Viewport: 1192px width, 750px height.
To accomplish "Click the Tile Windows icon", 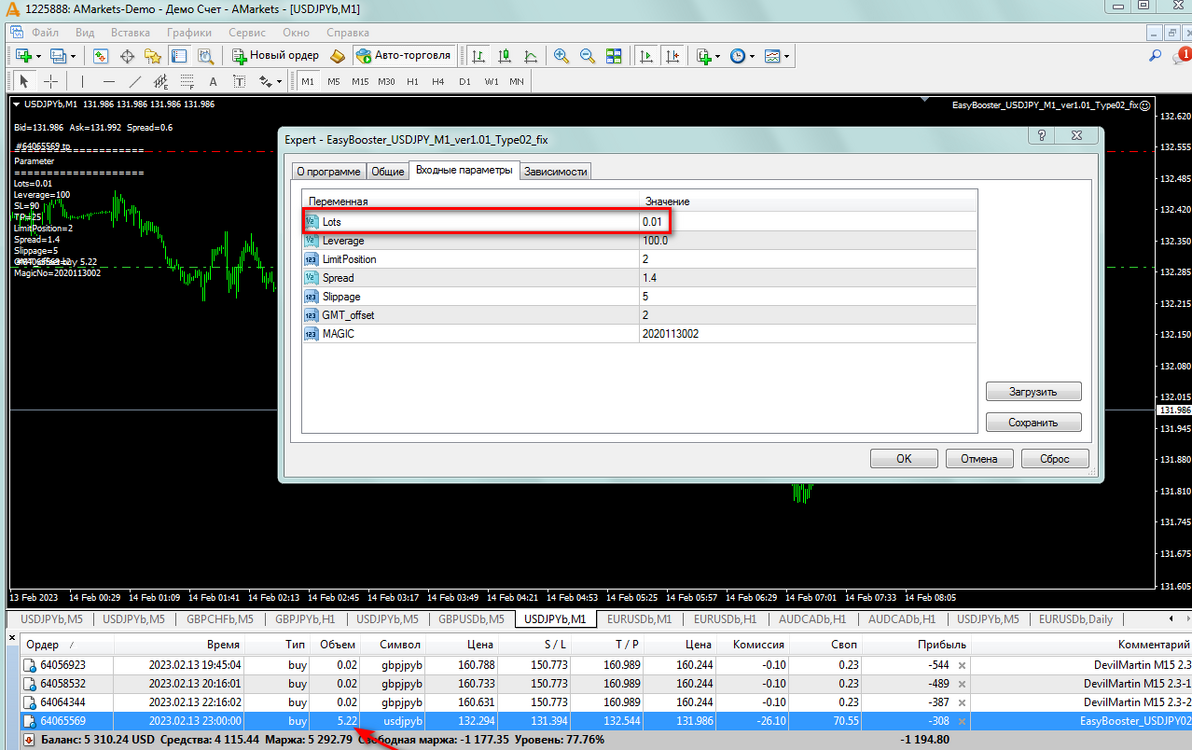I will (613, 55).
